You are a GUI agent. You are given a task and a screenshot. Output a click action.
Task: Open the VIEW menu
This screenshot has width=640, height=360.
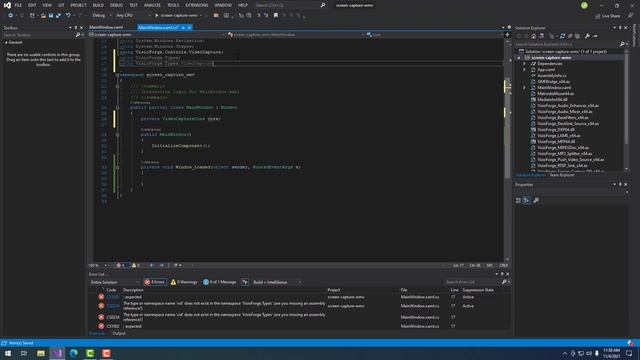(x=47, y=5)
